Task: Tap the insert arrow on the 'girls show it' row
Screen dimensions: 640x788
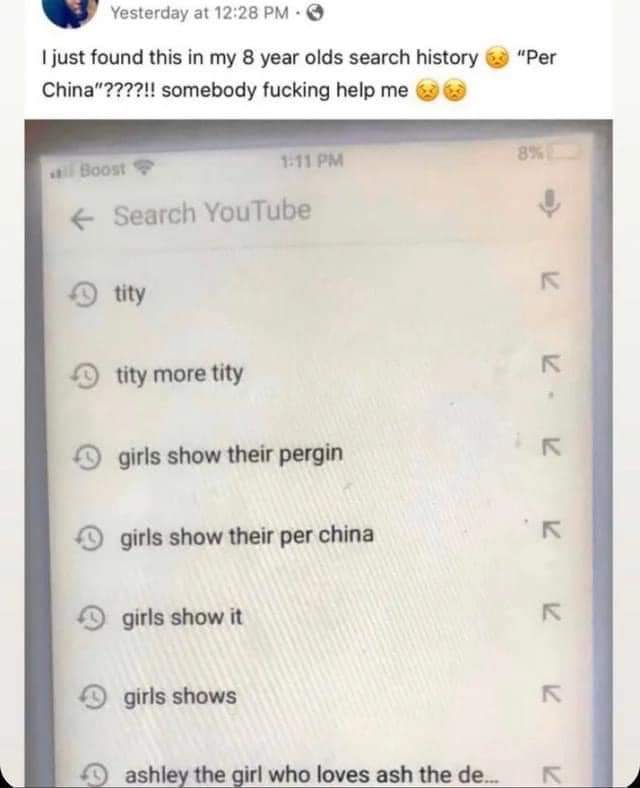Action: (x=551, y=613)
